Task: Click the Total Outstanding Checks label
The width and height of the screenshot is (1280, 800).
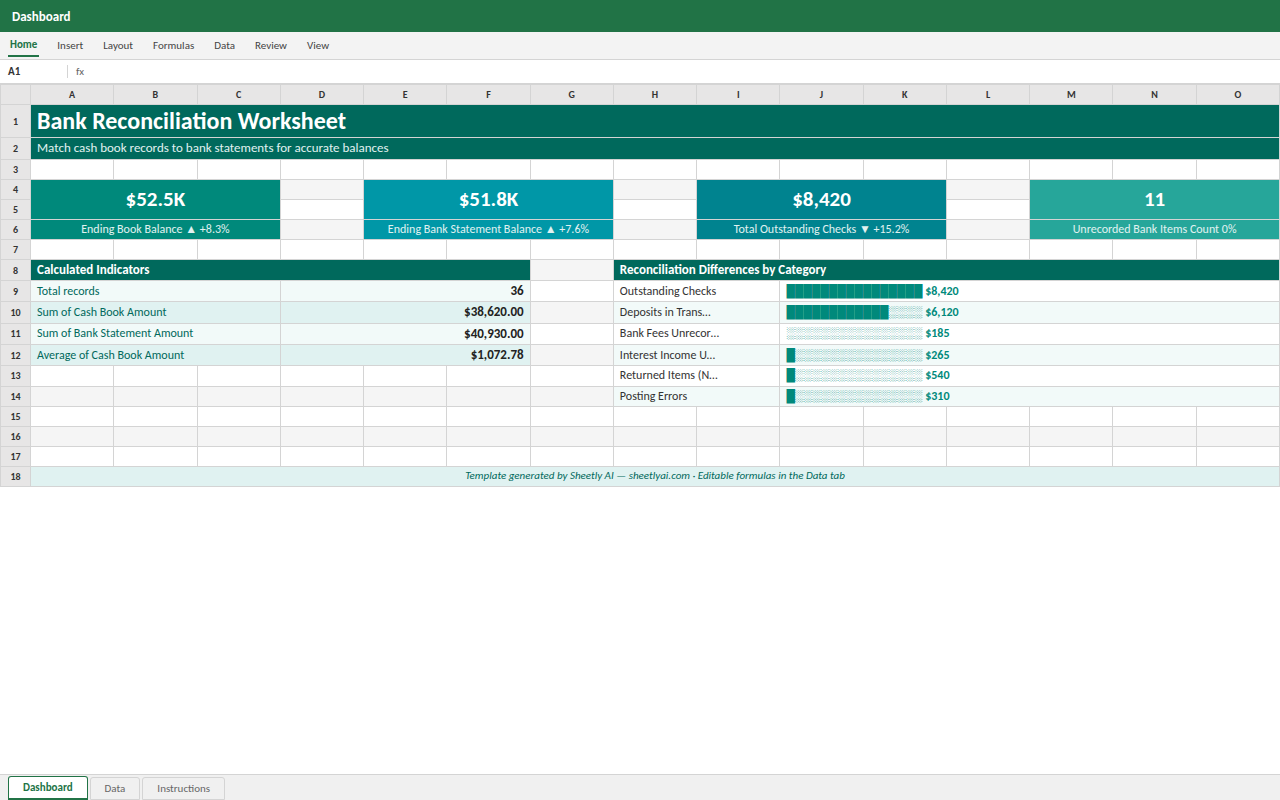Action: (x=821, y=229)
